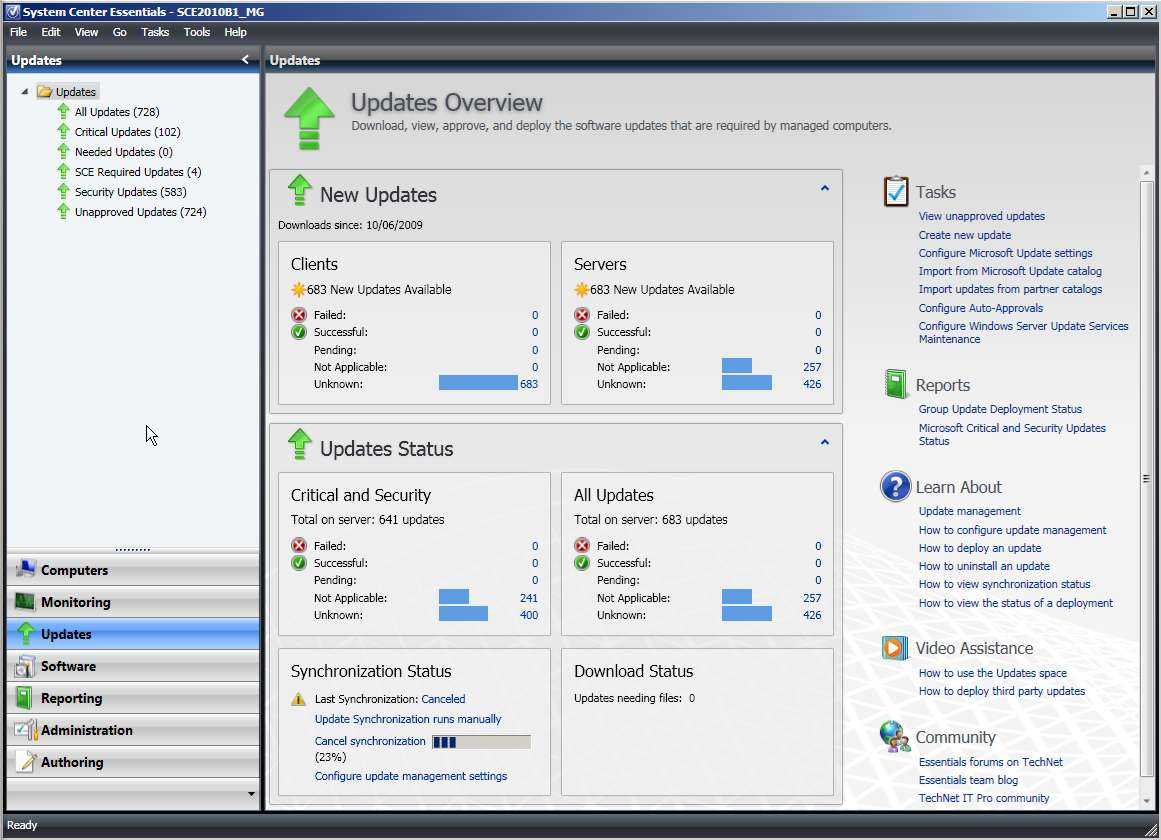Click the Updates folder icon in the tree

(x=44, y=92)
